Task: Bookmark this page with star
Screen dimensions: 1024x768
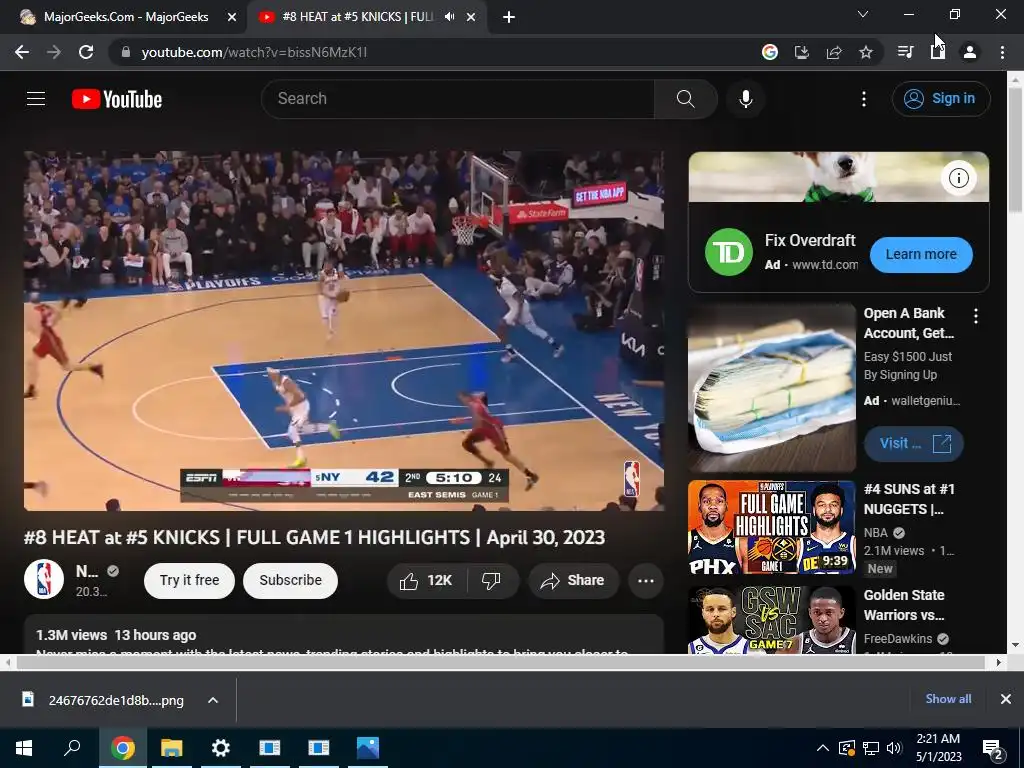Action: tap(866, 52)
